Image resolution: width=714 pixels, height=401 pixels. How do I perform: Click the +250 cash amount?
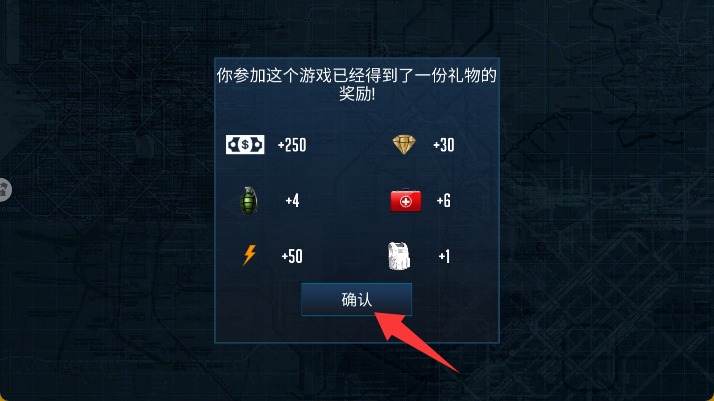(292, 145)
